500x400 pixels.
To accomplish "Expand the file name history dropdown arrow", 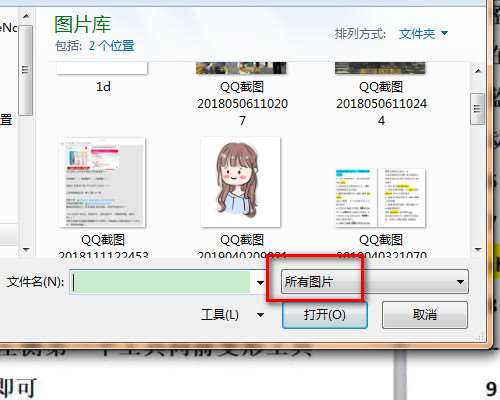I will tap(260, 283).
